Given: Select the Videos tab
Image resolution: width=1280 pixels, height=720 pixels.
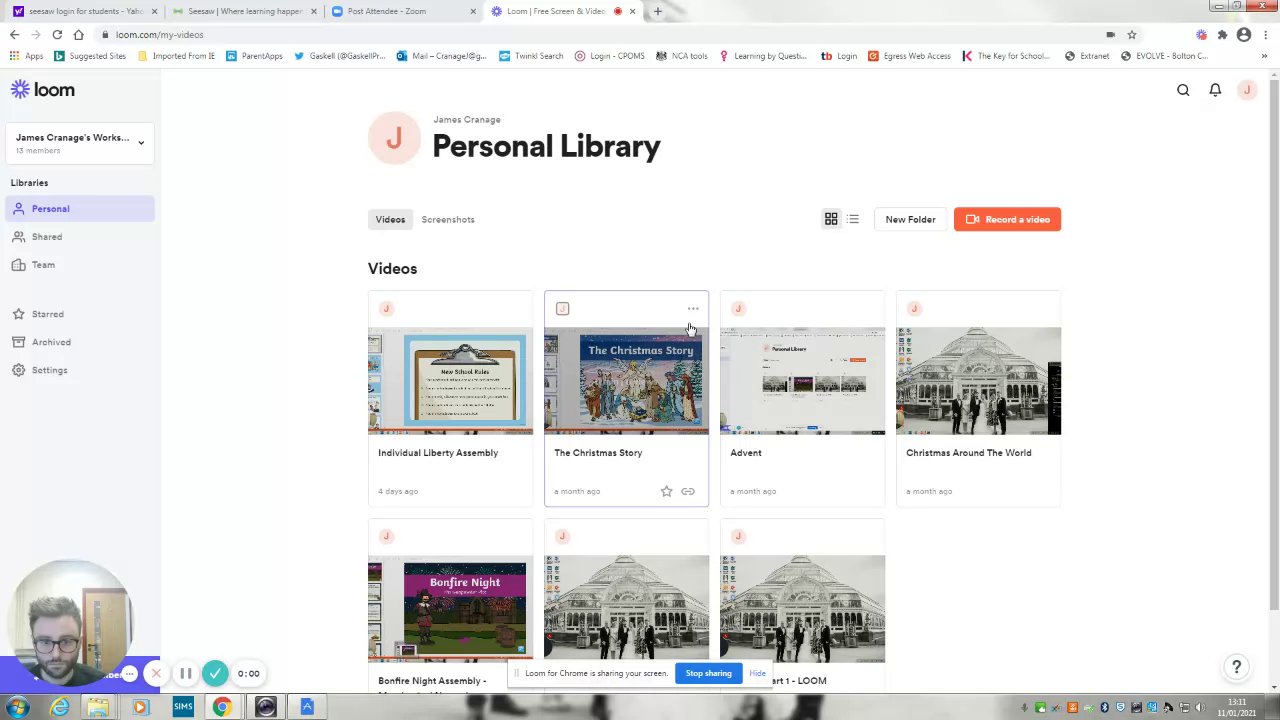Looking at the screenshot, I should [x=390, y=219].
